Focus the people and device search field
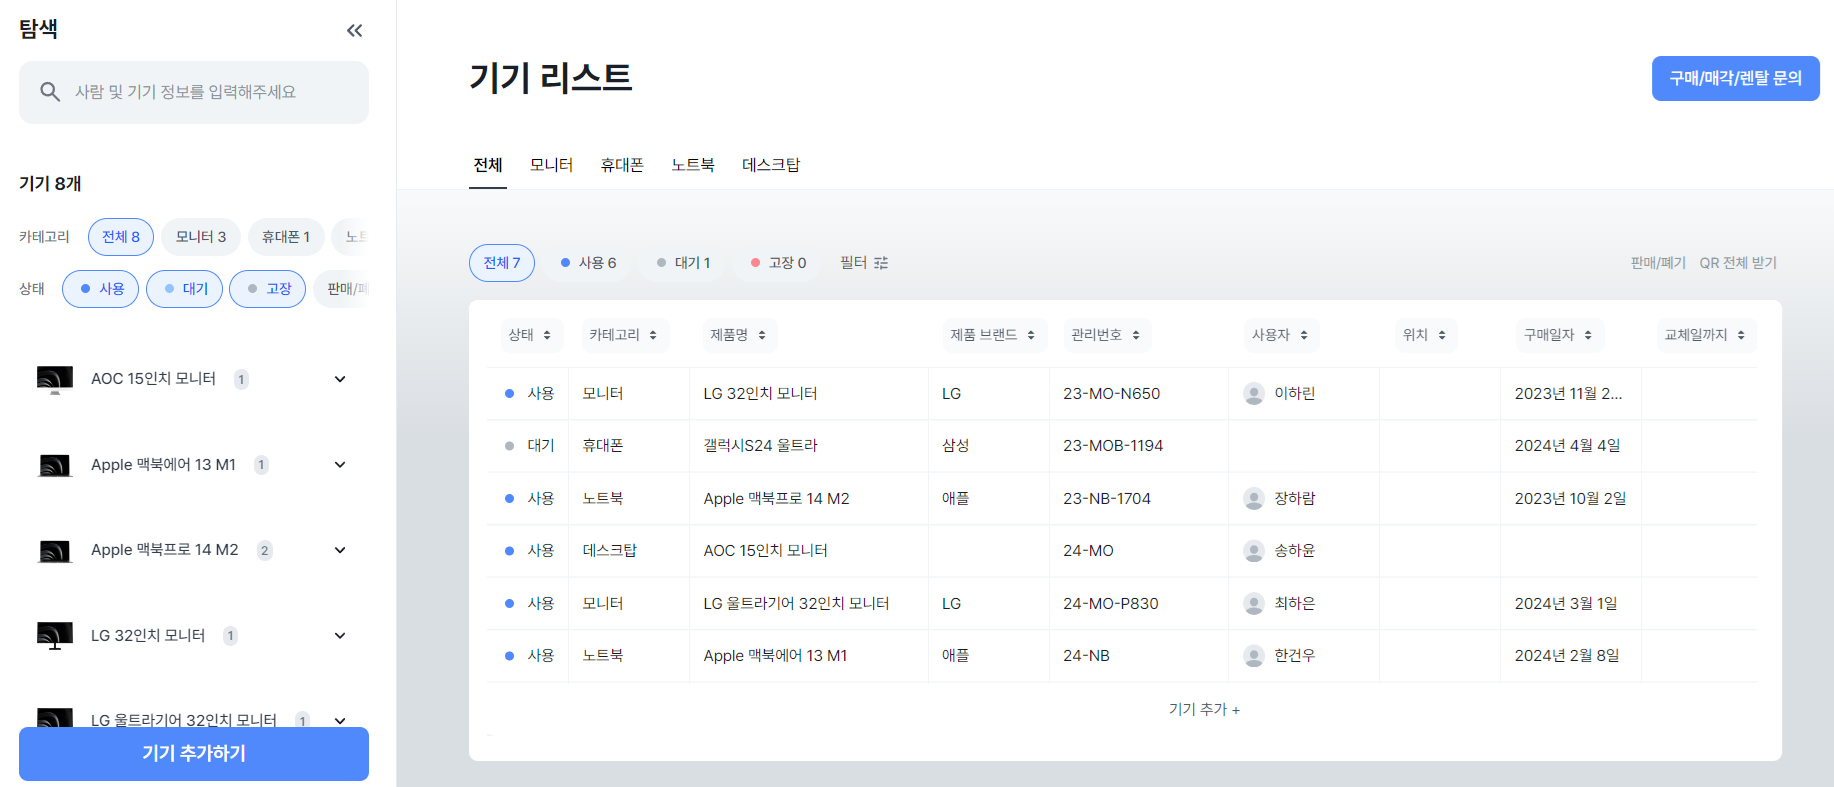This screenshot has width=1834, height=787. click(x=210, y=92)
